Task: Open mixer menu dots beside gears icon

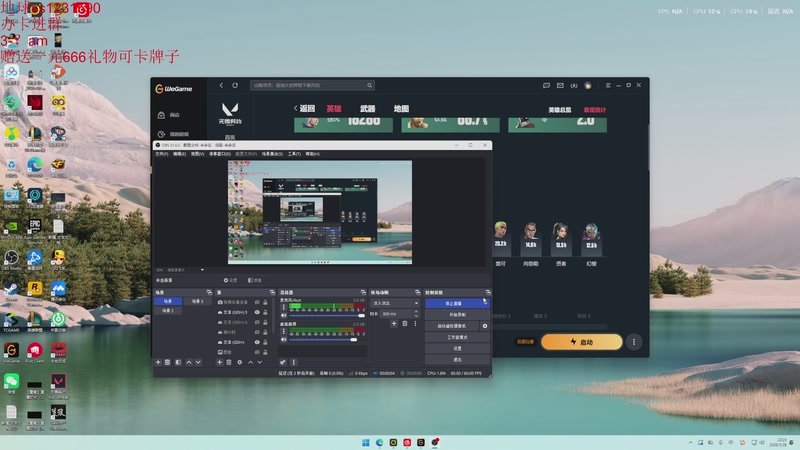Action: (x=293, y=362)
